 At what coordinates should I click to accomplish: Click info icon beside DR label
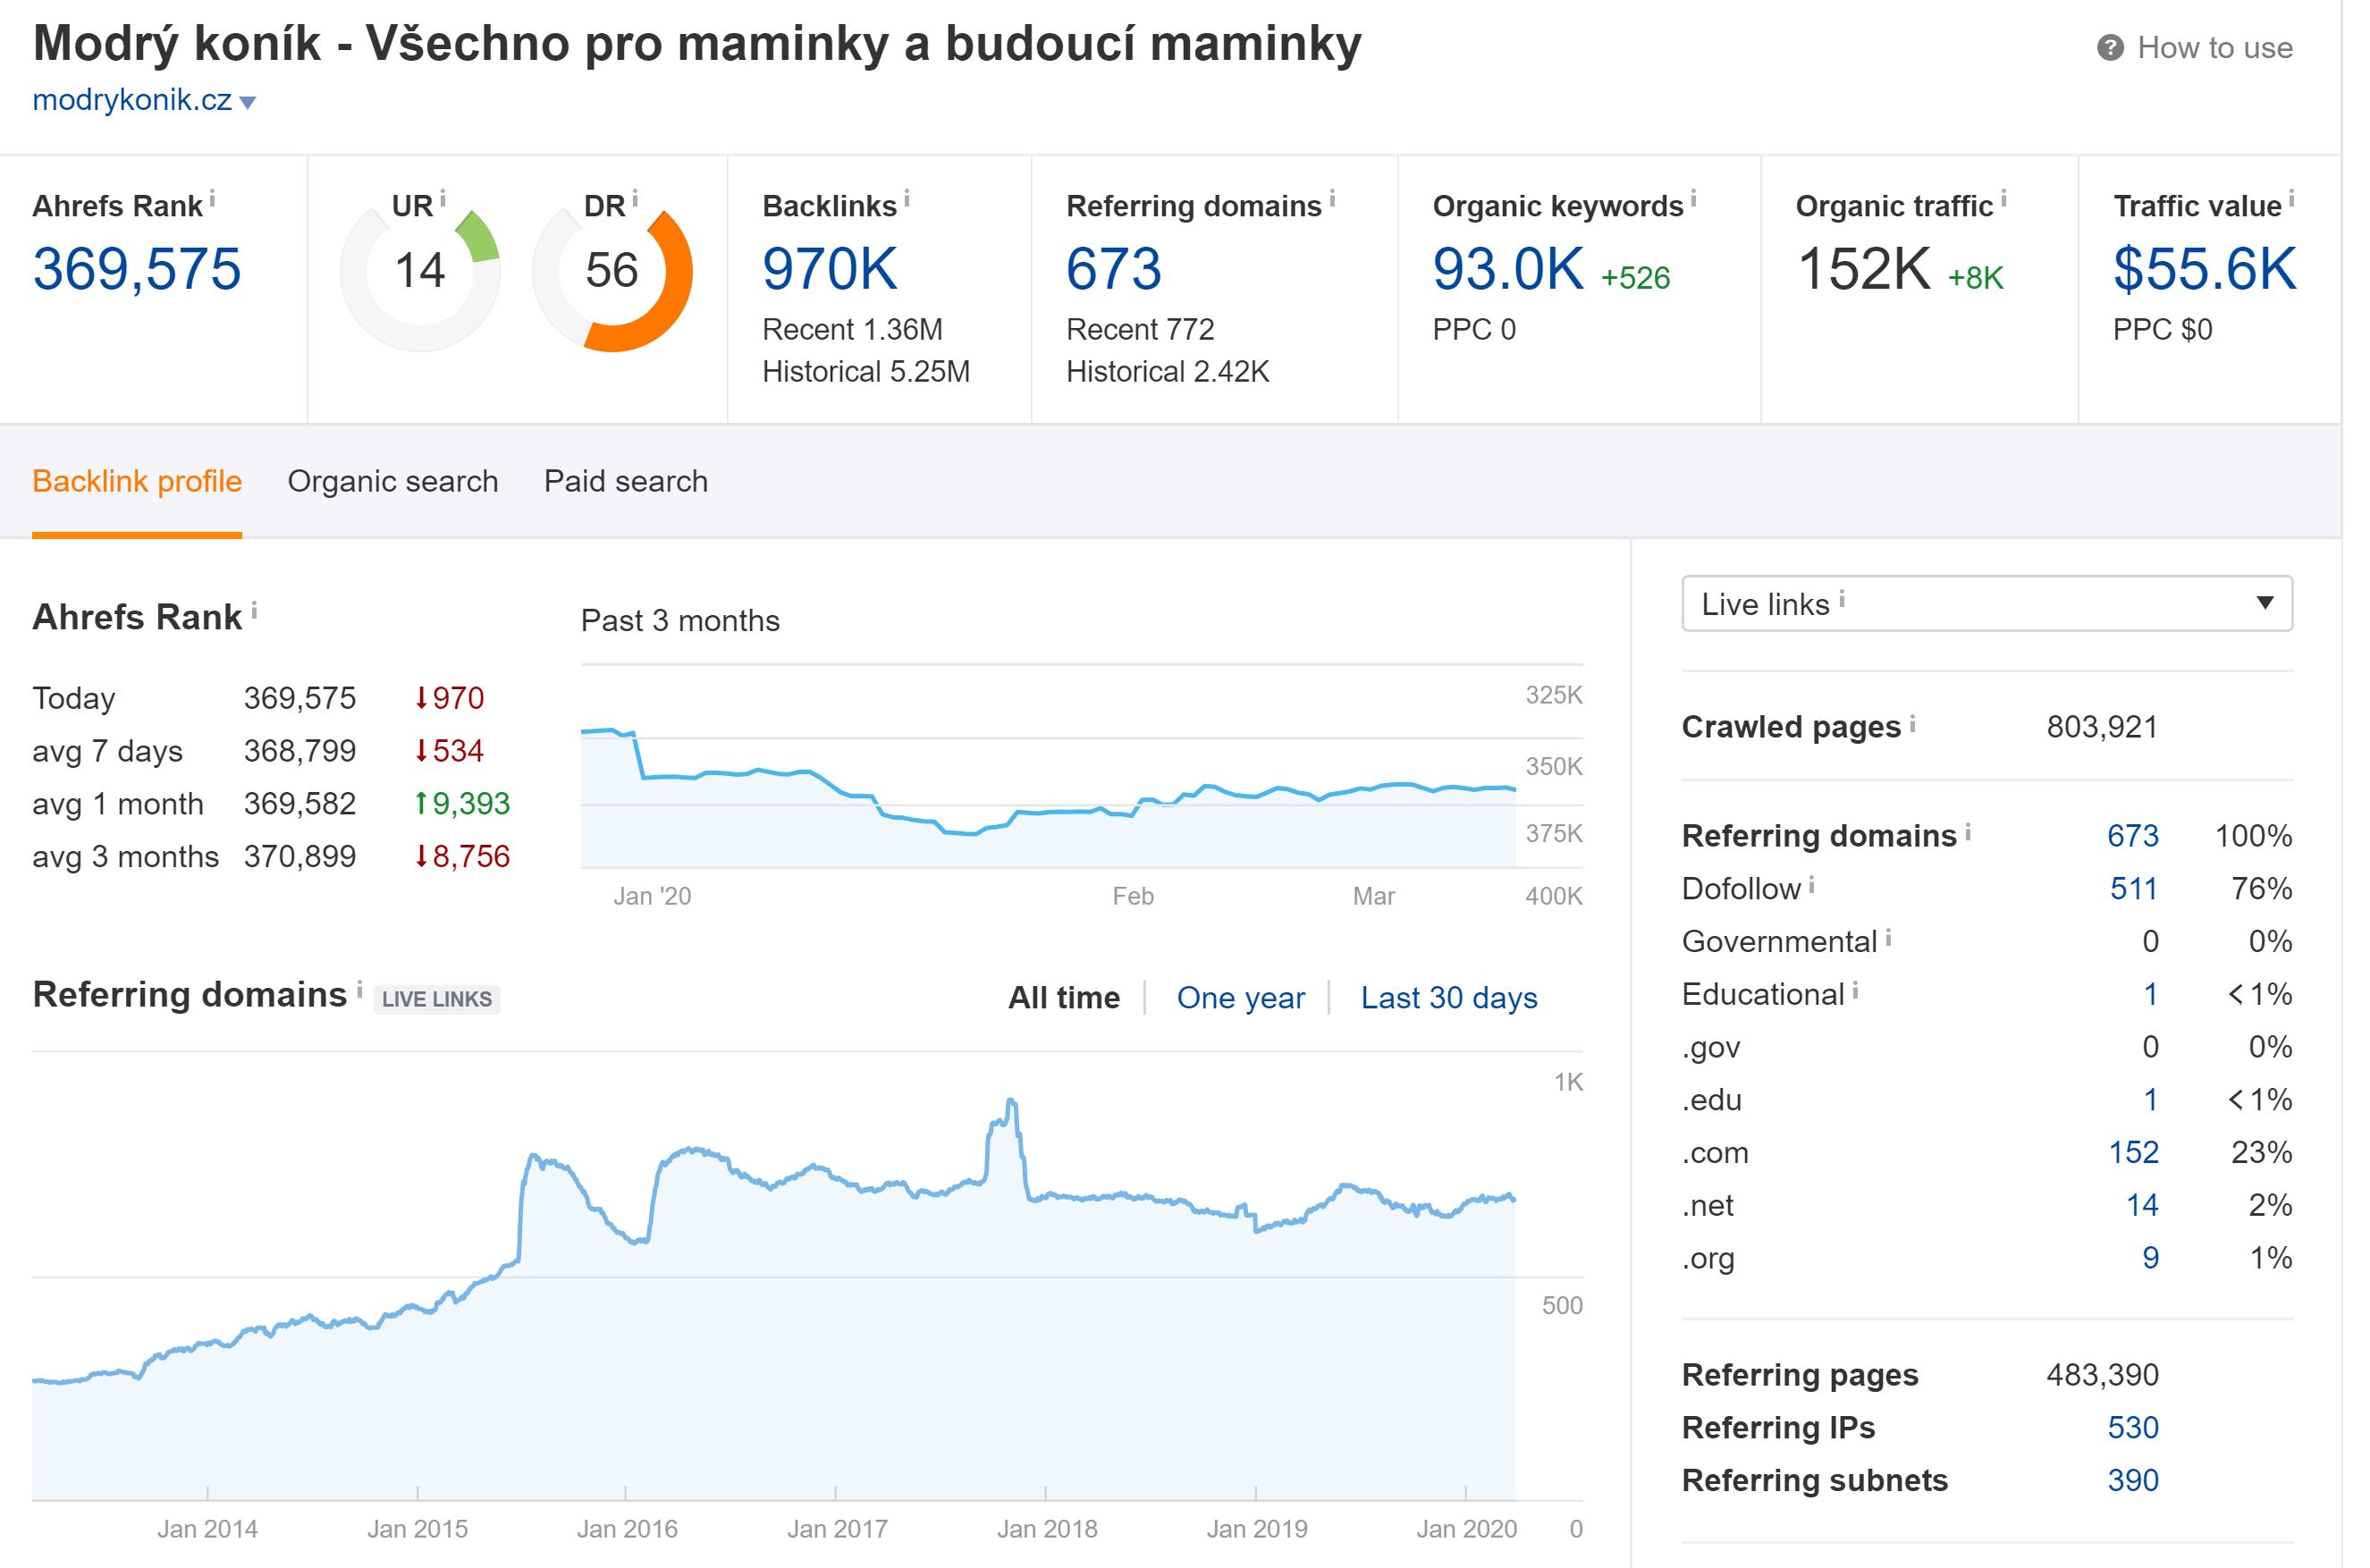click(635, 198)
